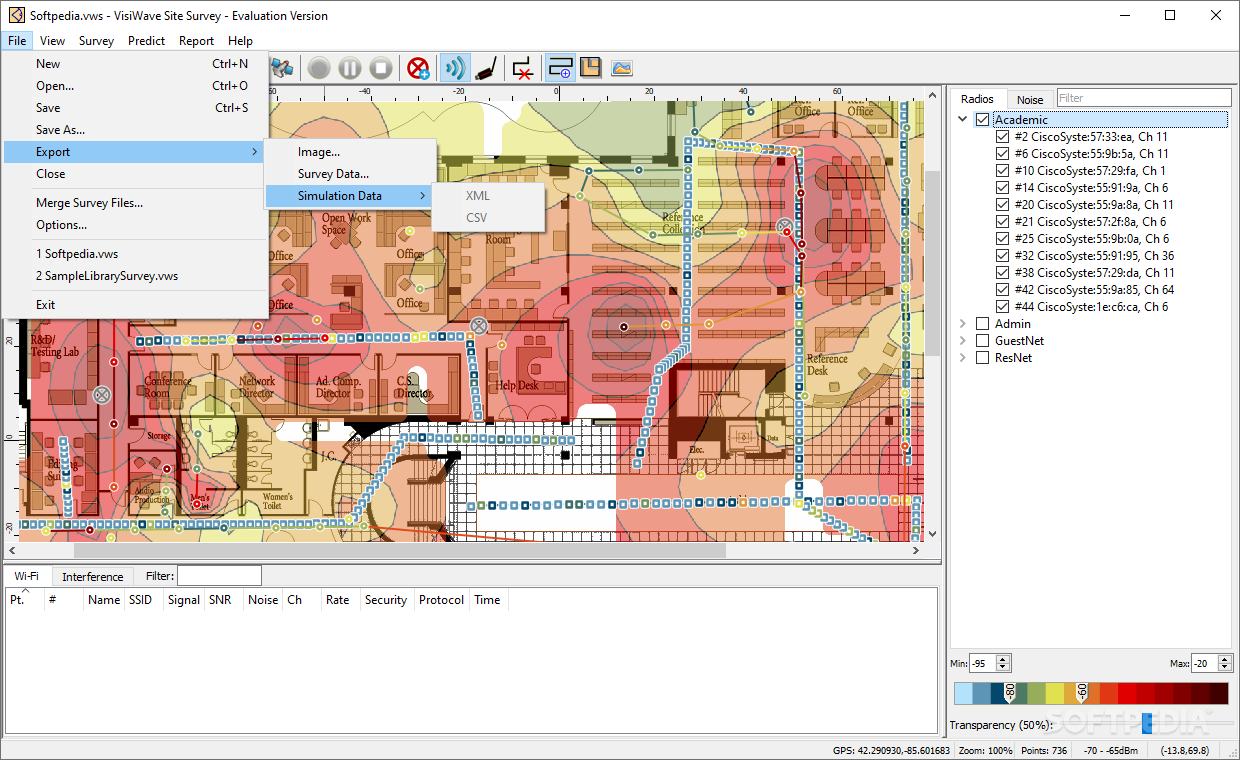The image size is (1240, 760).
Task: Expand the ResNet tree node
Action: (963, 358)
